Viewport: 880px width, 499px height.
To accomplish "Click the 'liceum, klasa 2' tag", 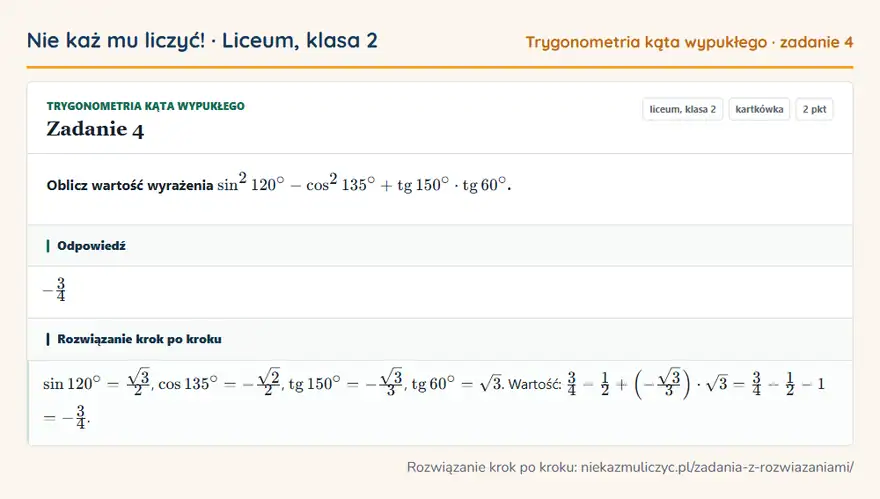I will [682, 109].
